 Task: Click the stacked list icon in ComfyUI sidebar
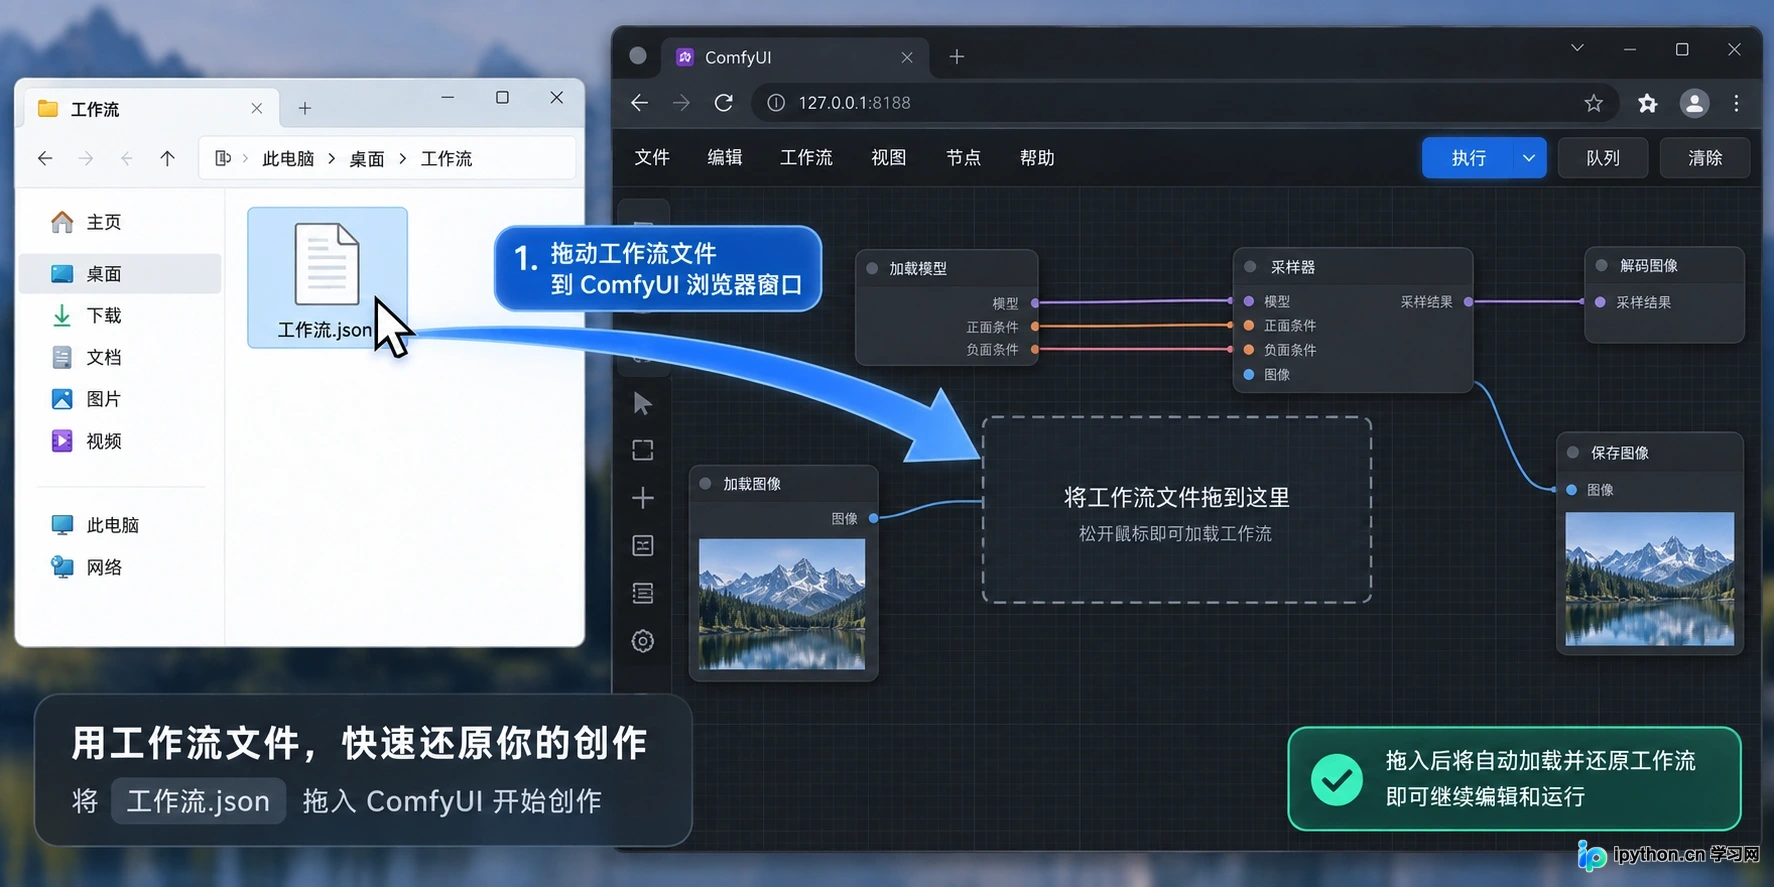point(643,593)
